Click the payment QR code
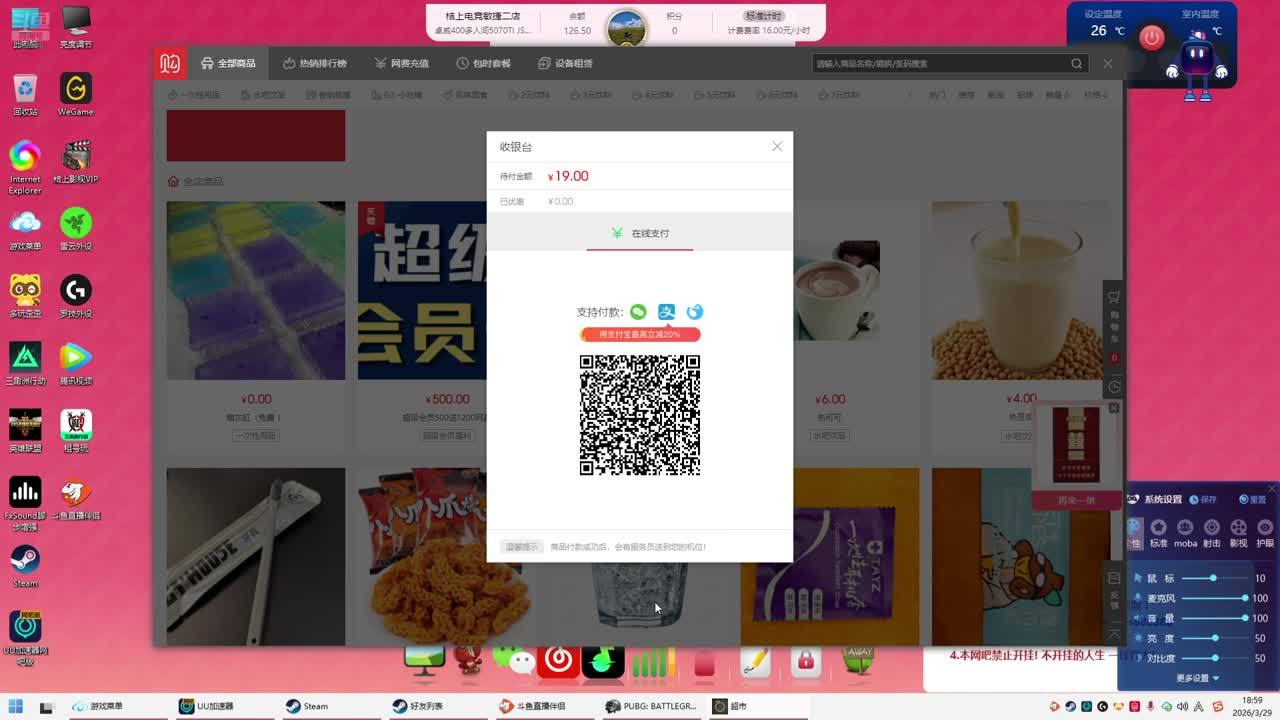Image resolution: width=1280 pixels, height=720 pixels. [640, 415]
